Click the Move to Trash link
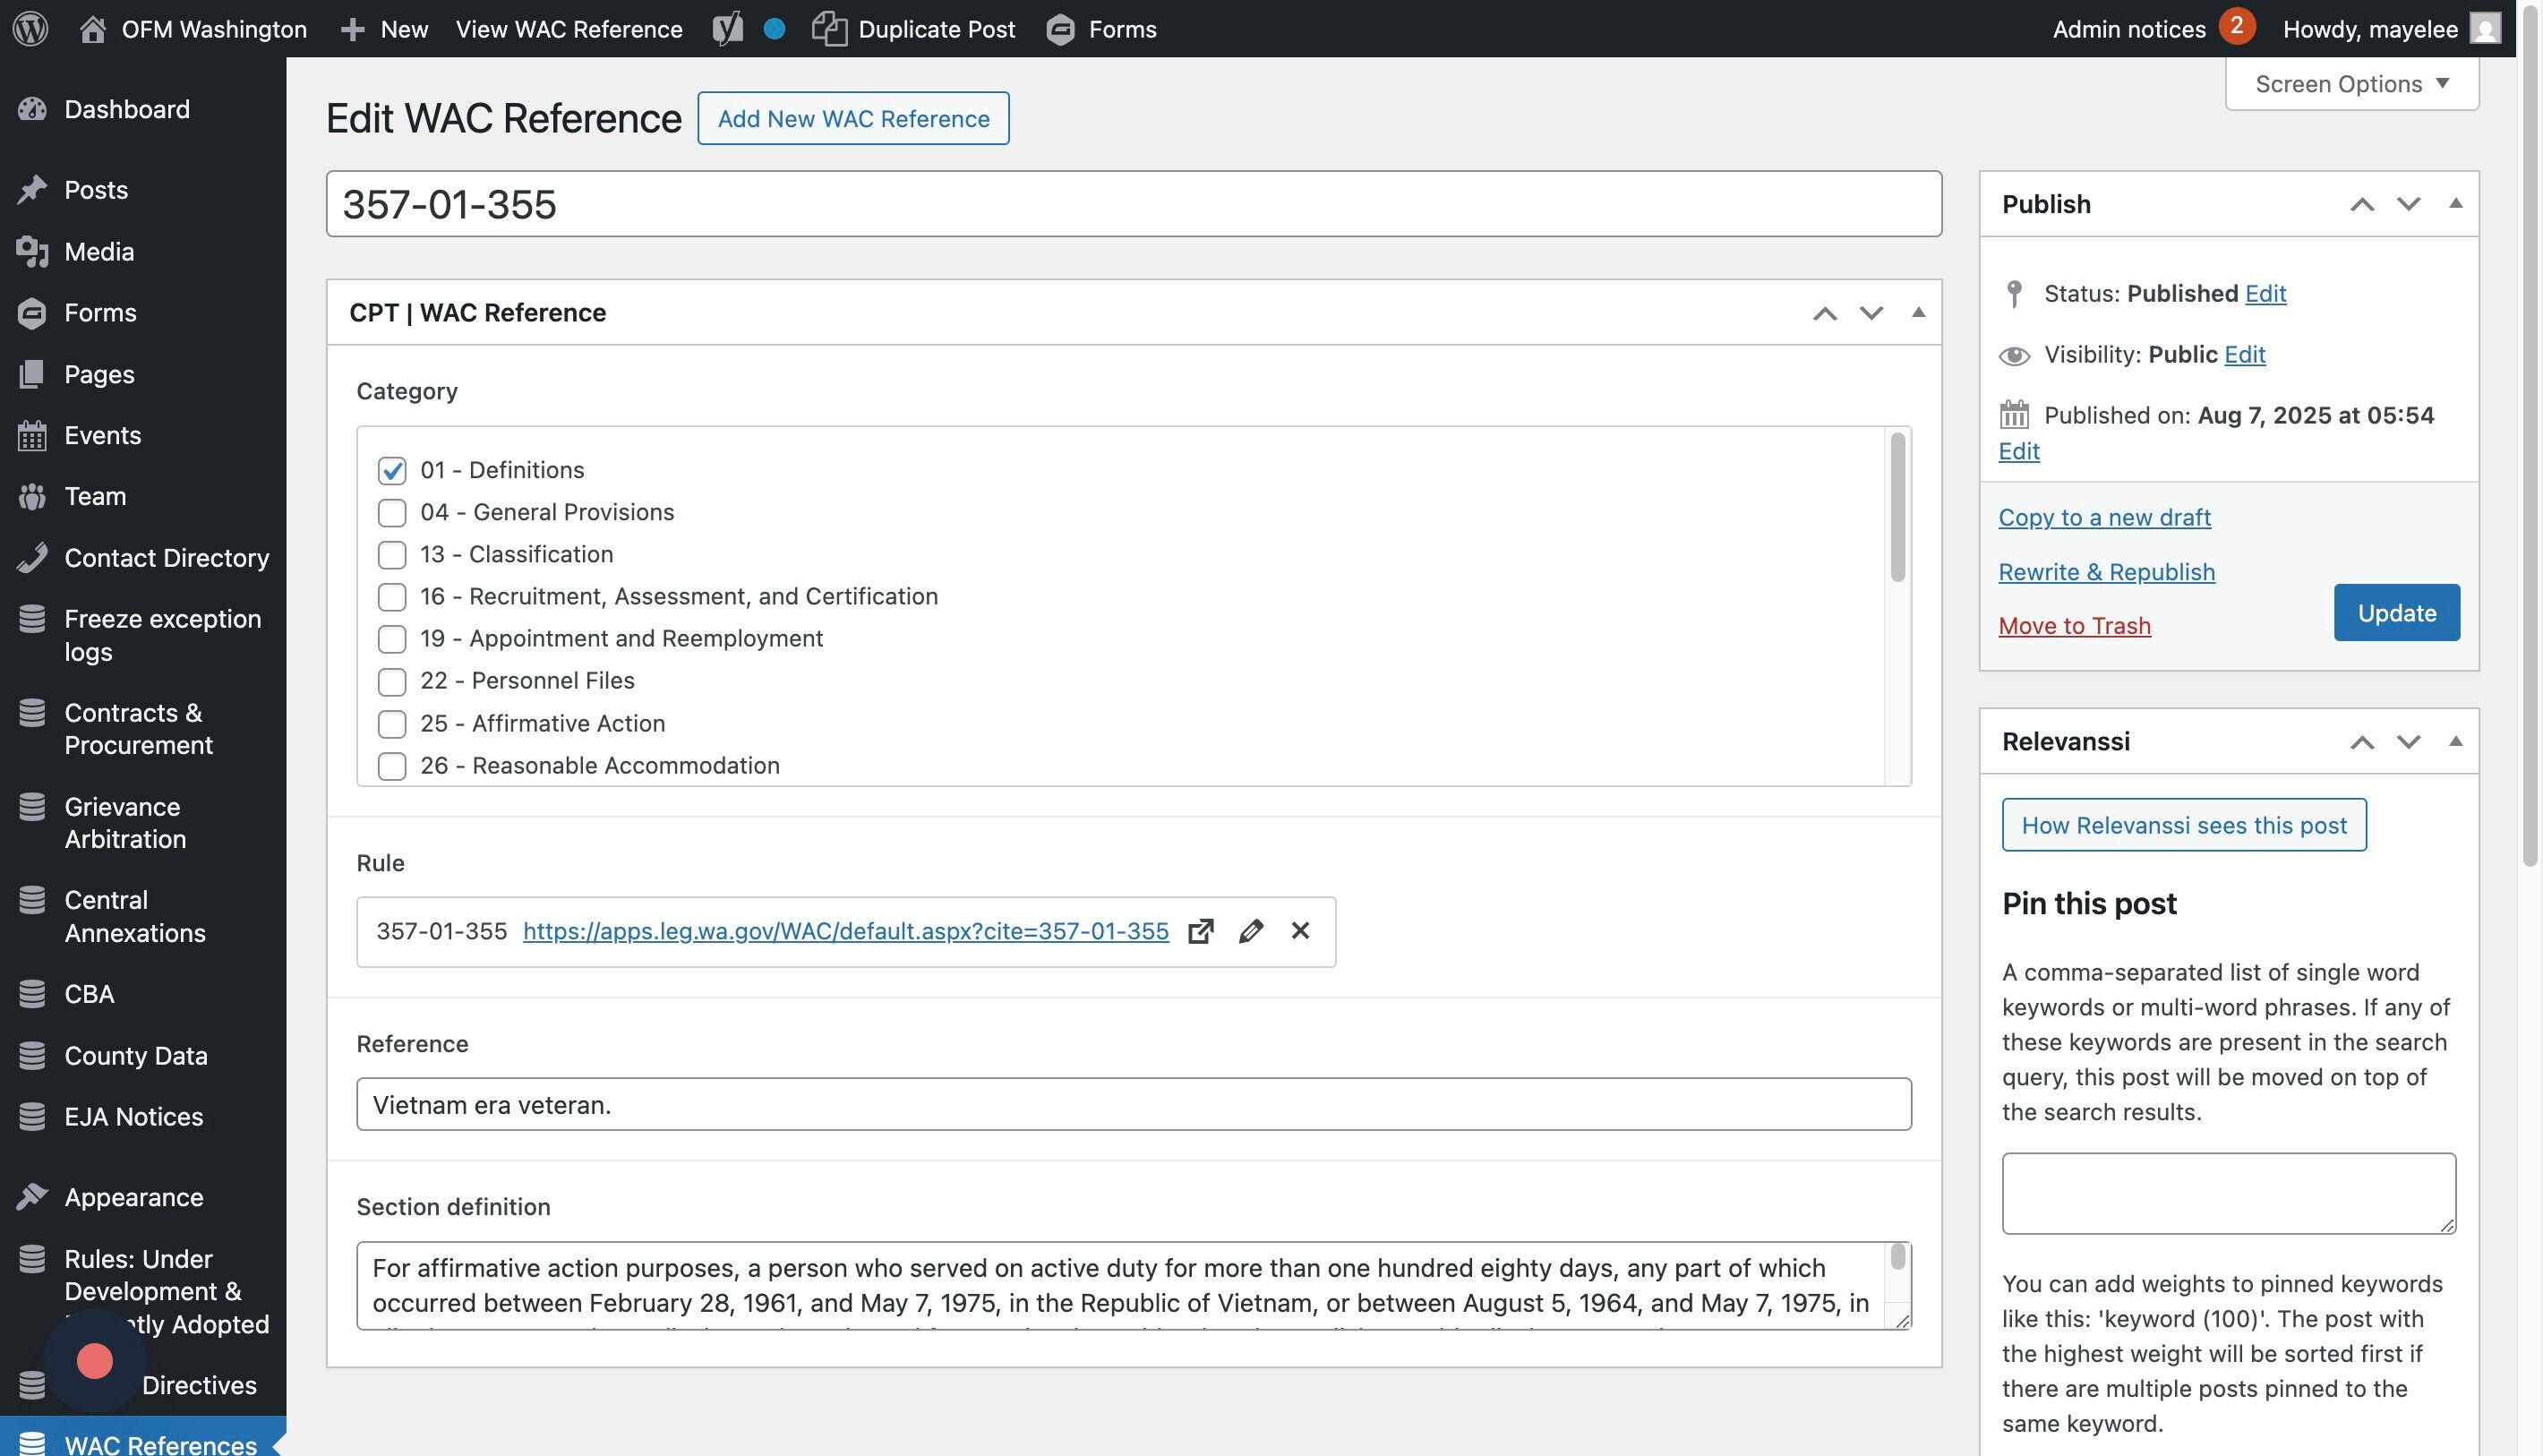This screenshot has width=2543, height=1456. tap(2074, 626)
